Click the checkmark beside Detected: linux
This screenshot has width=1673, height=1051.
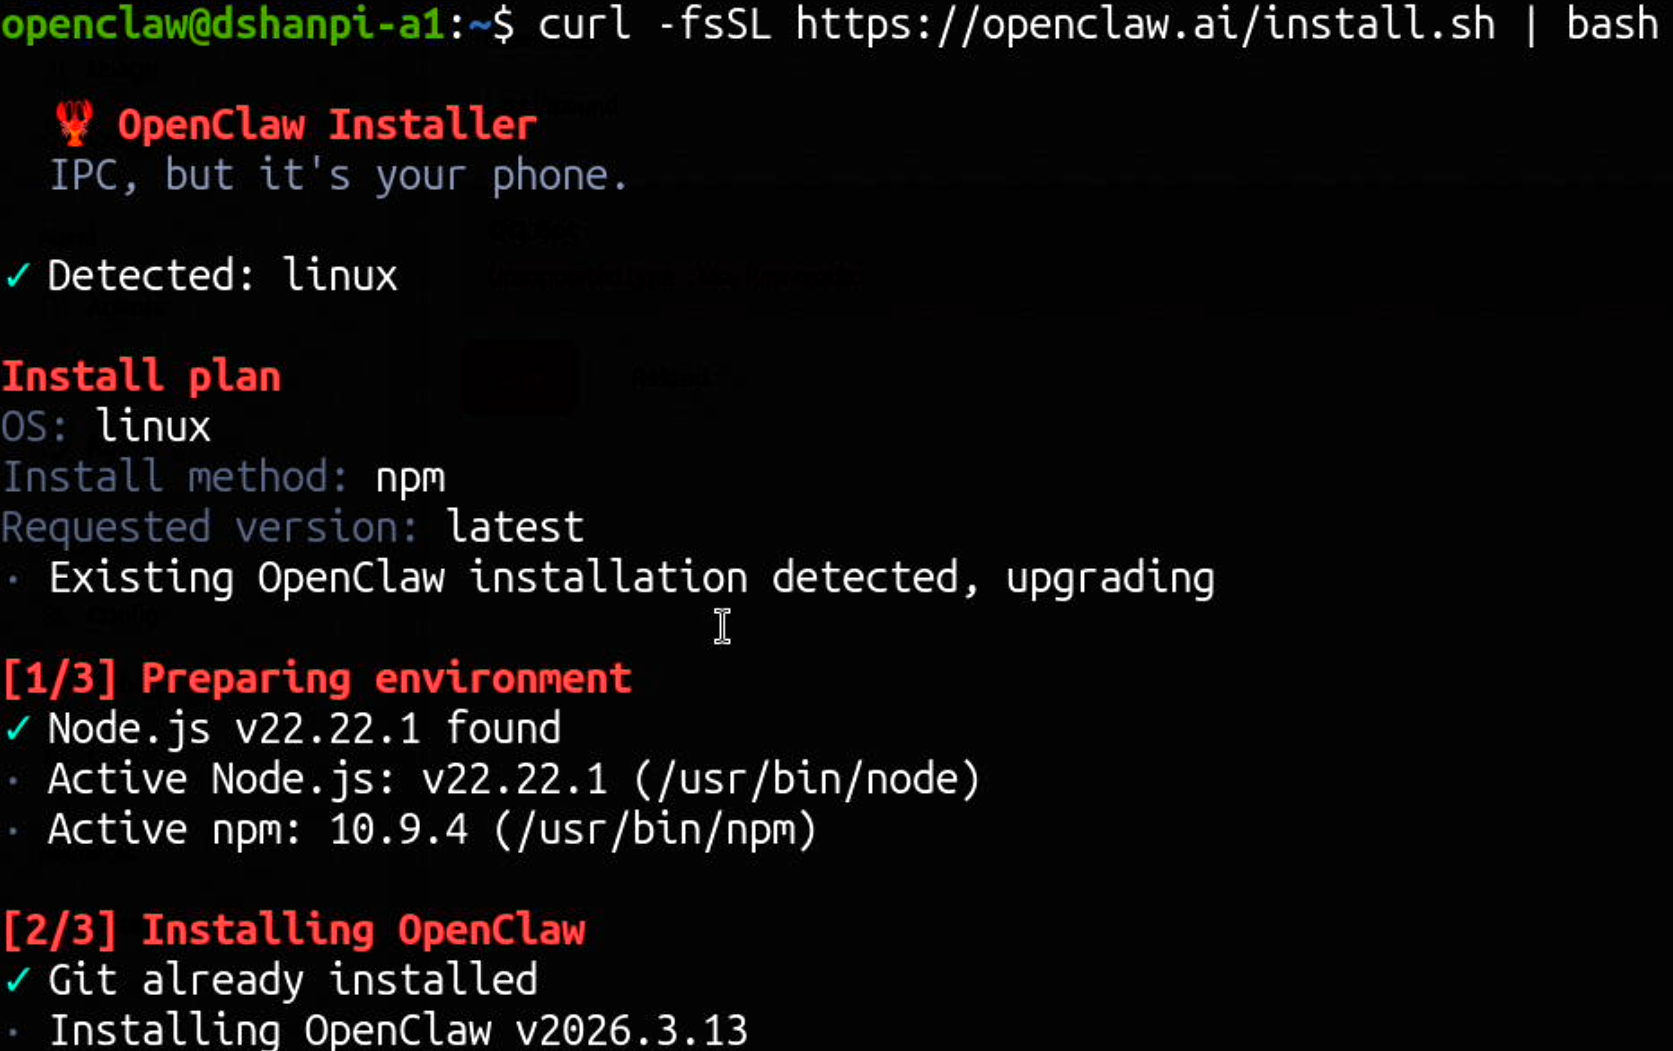click(x=18, y=275)
